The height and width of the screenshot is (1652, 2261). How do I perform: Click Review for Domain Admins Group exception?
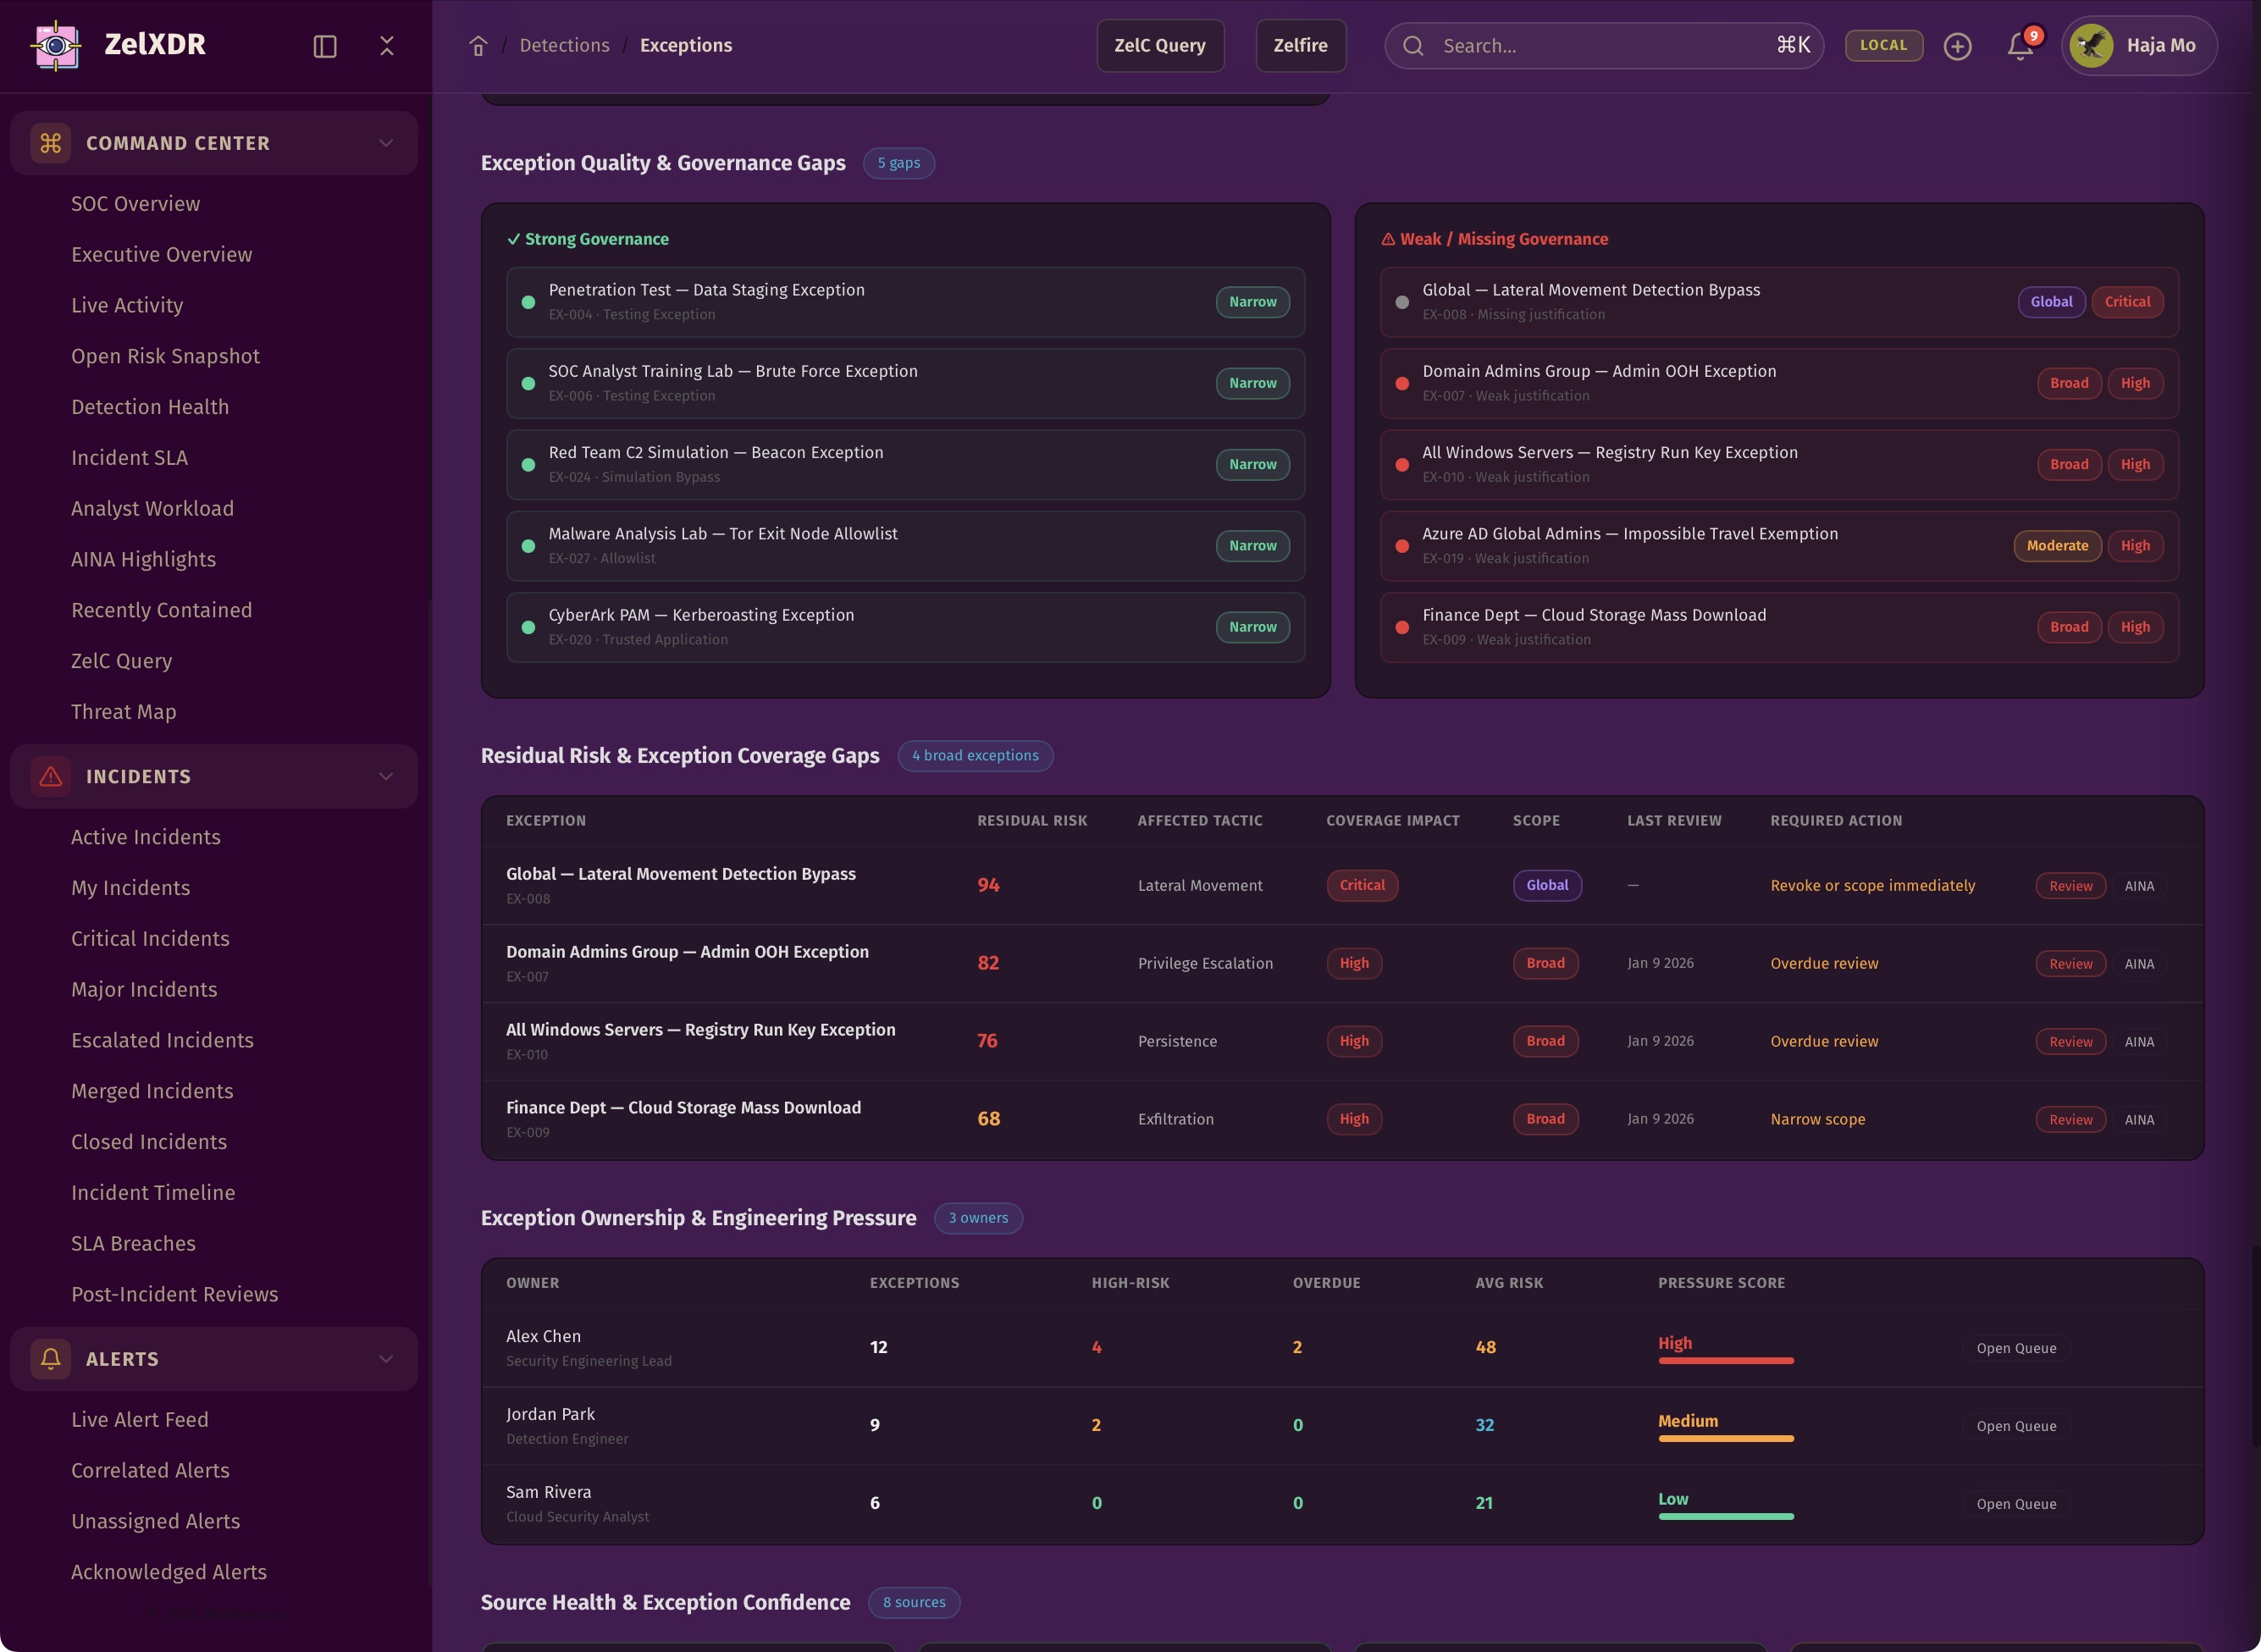pos(2070,964)
